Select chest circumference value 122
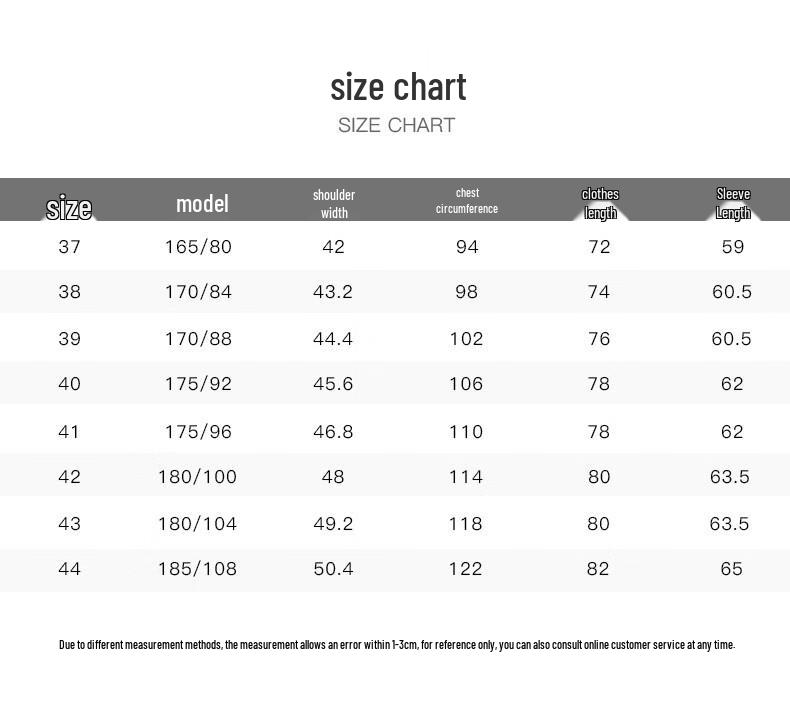 tap(466, 569)
